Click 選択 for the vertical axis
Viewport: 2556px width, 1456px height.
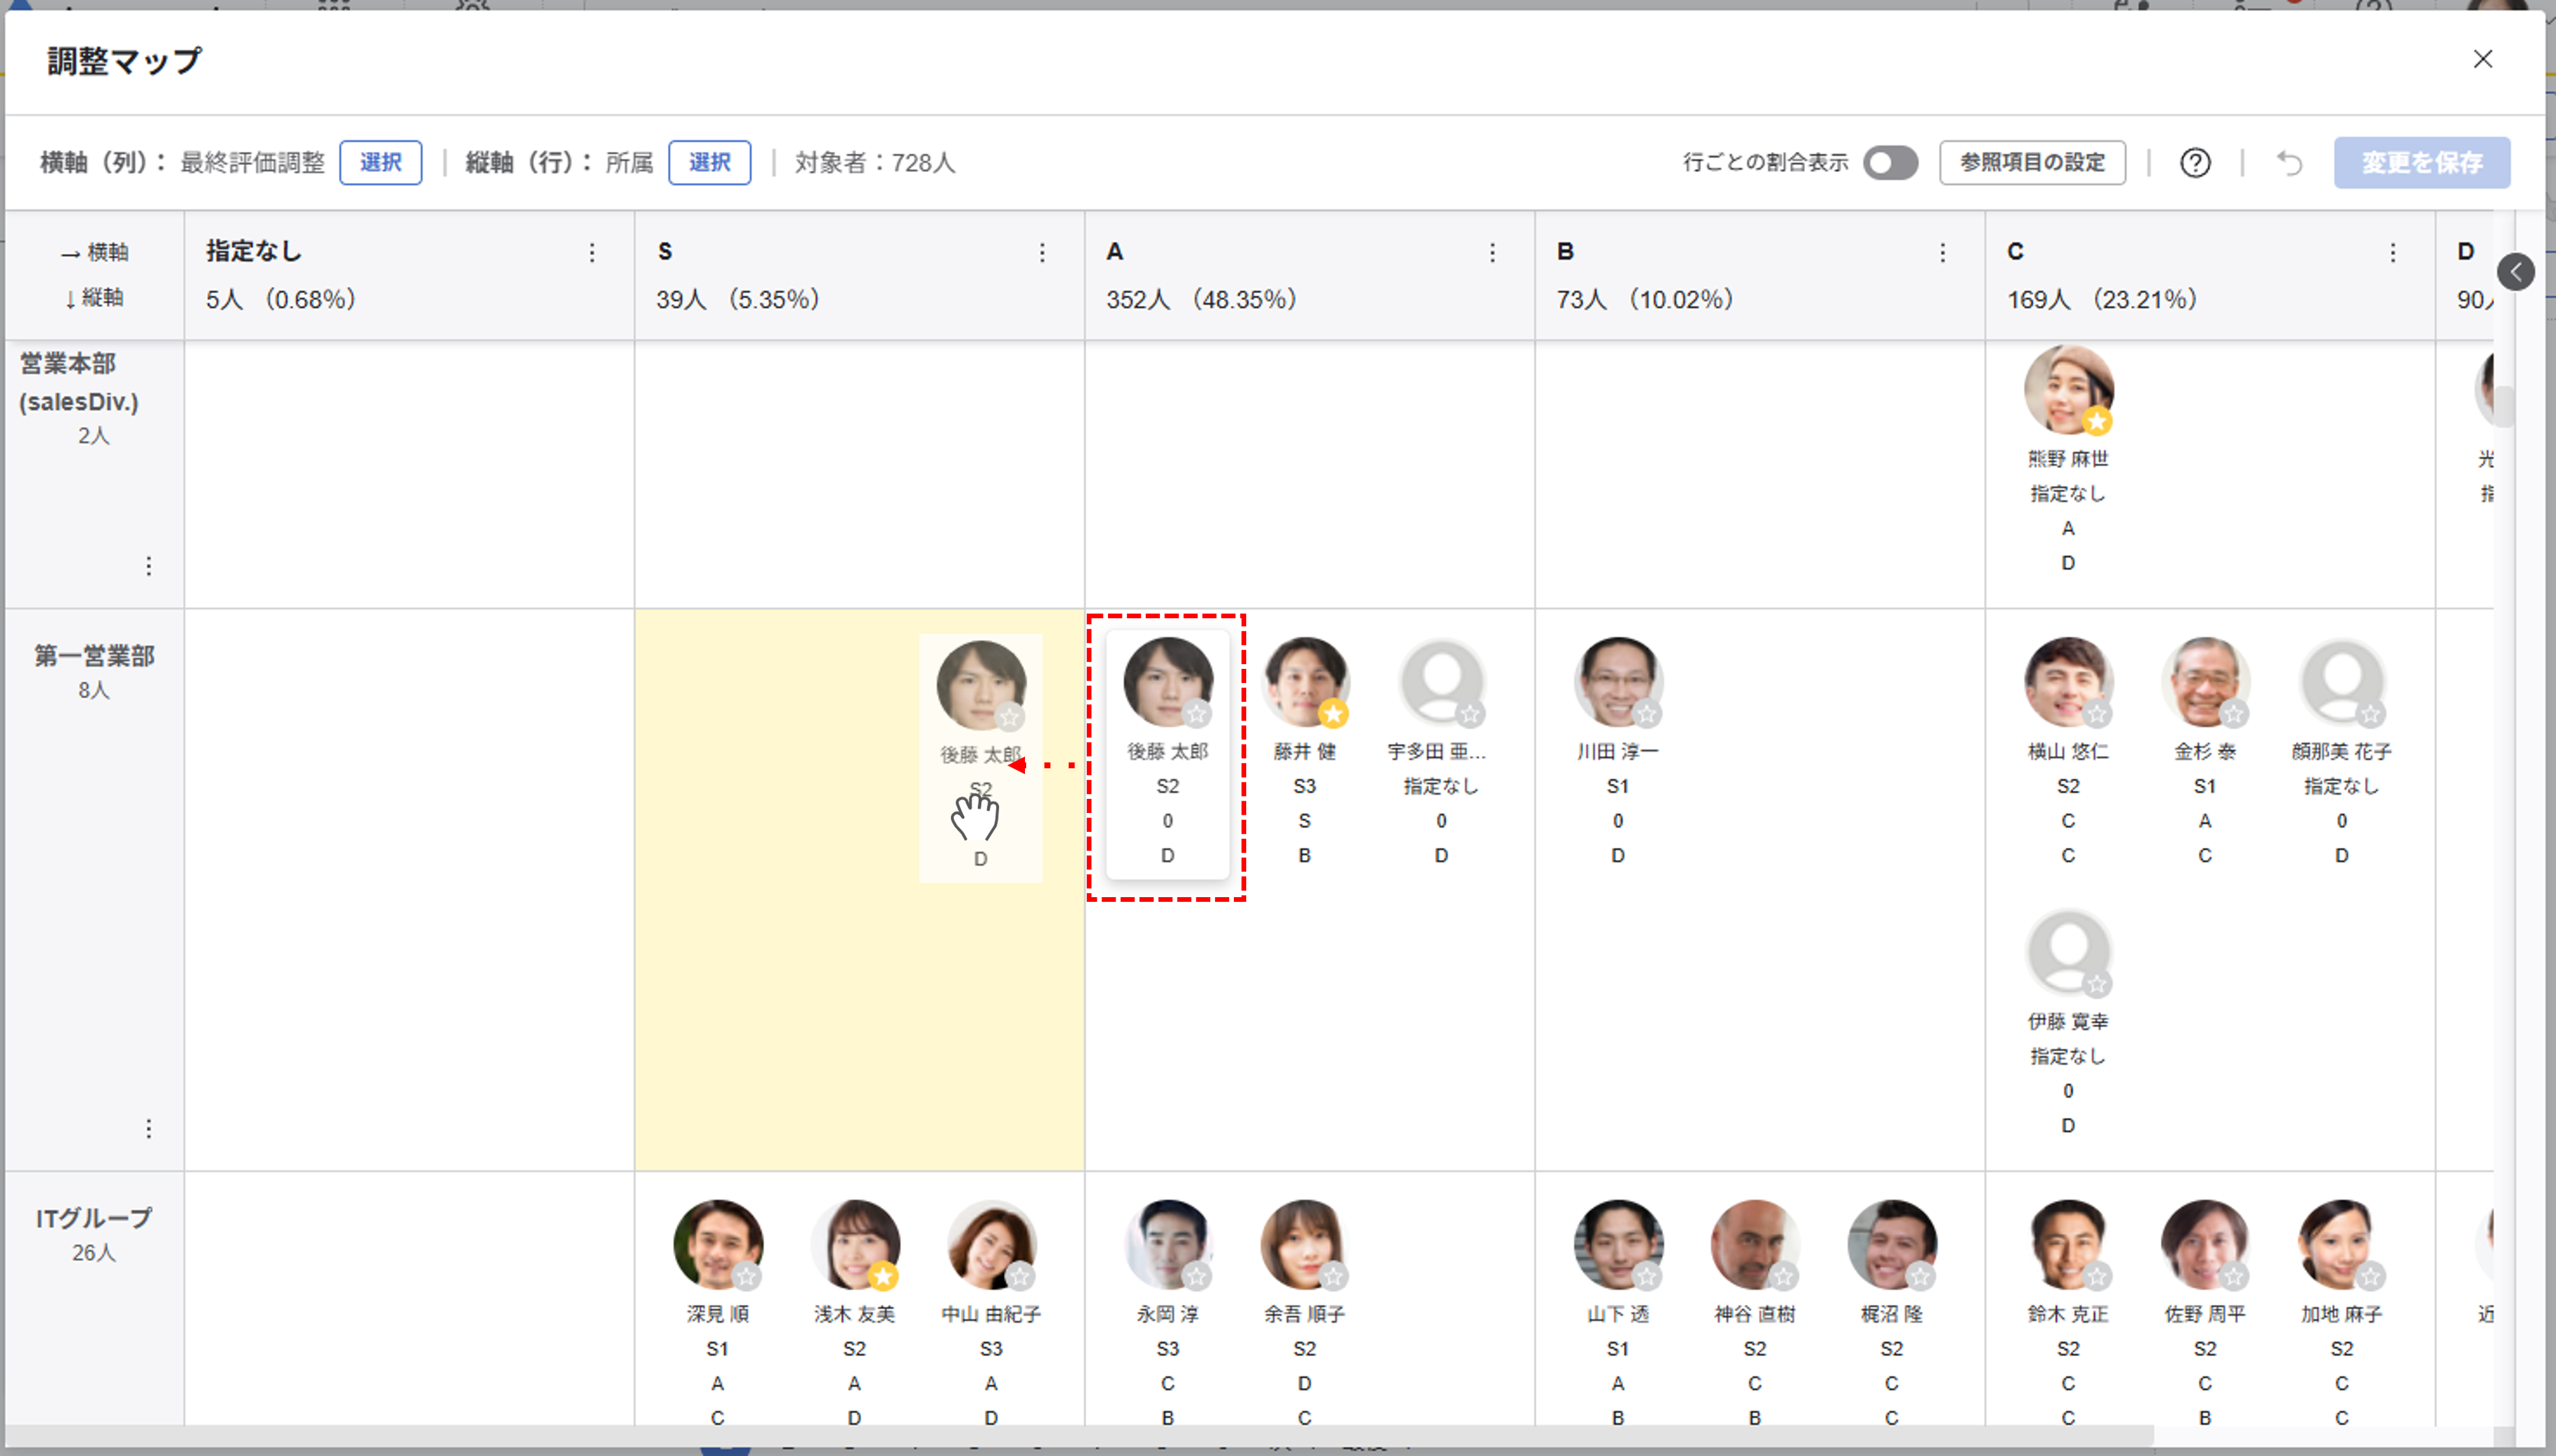[x=709, y=163]
